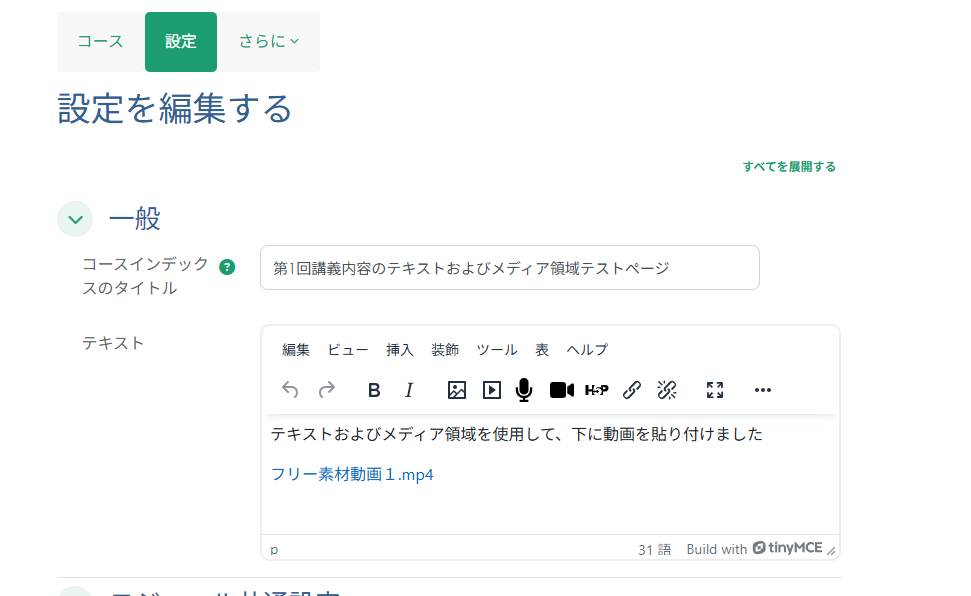Insert an image using the image icon
Screen dimensions: 971x596
tap(456, 390)
